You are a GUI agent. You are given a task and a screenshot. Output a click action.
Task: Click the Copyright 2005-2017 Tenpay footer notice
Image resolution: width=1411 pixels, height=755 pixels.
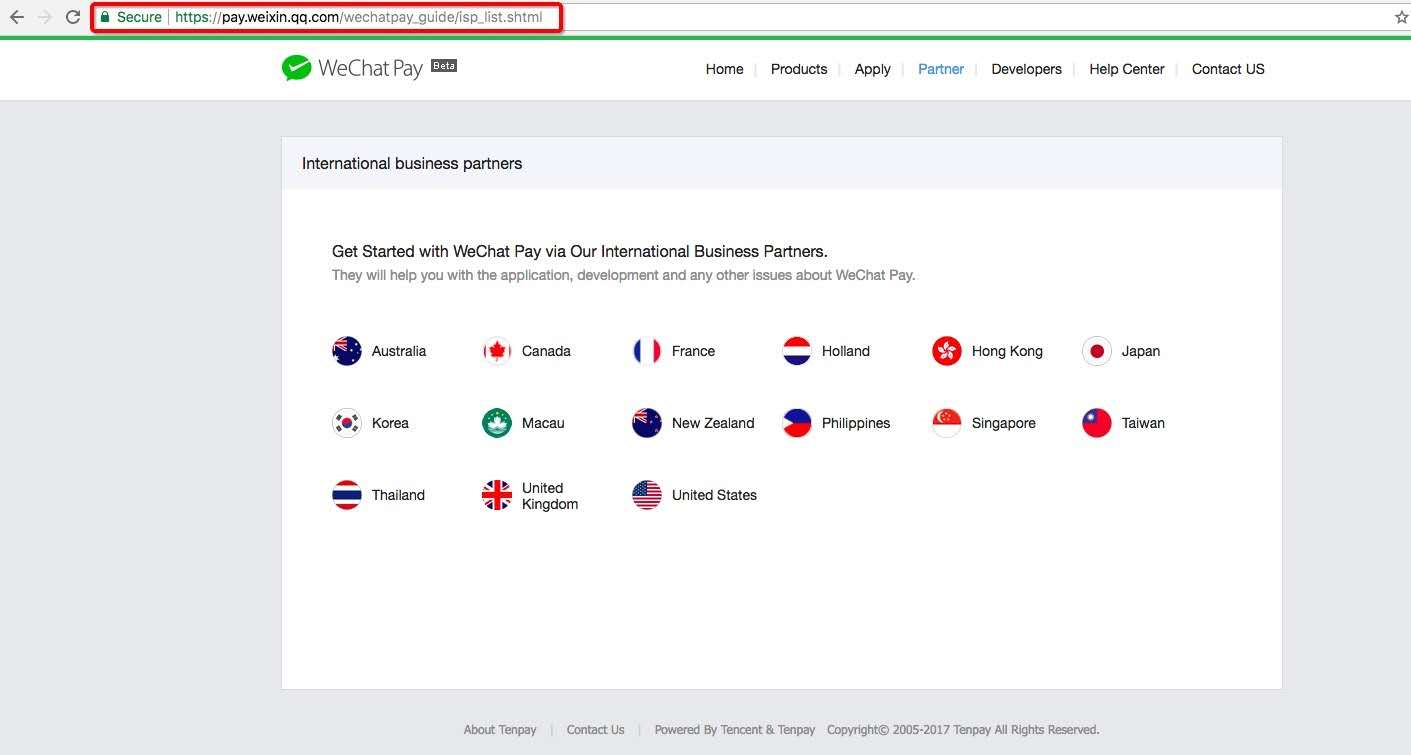click(963, 730)
